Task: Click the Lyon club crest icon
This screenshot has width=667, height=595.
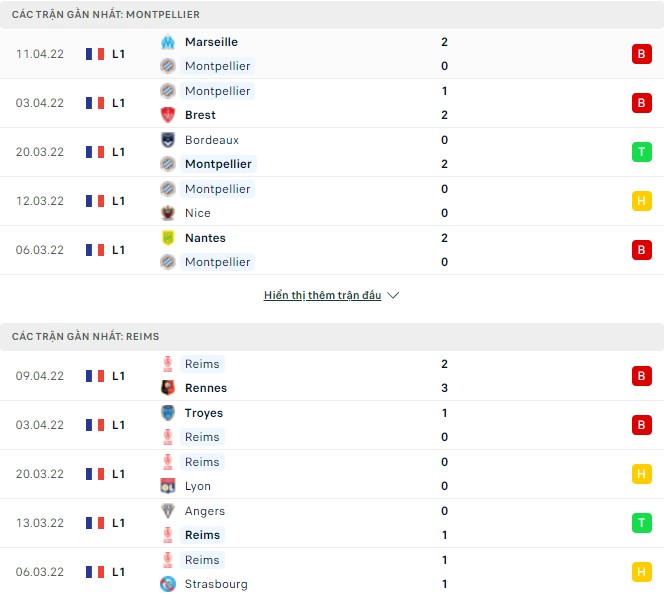Action: pyautogui.click(x=168, y=486)
